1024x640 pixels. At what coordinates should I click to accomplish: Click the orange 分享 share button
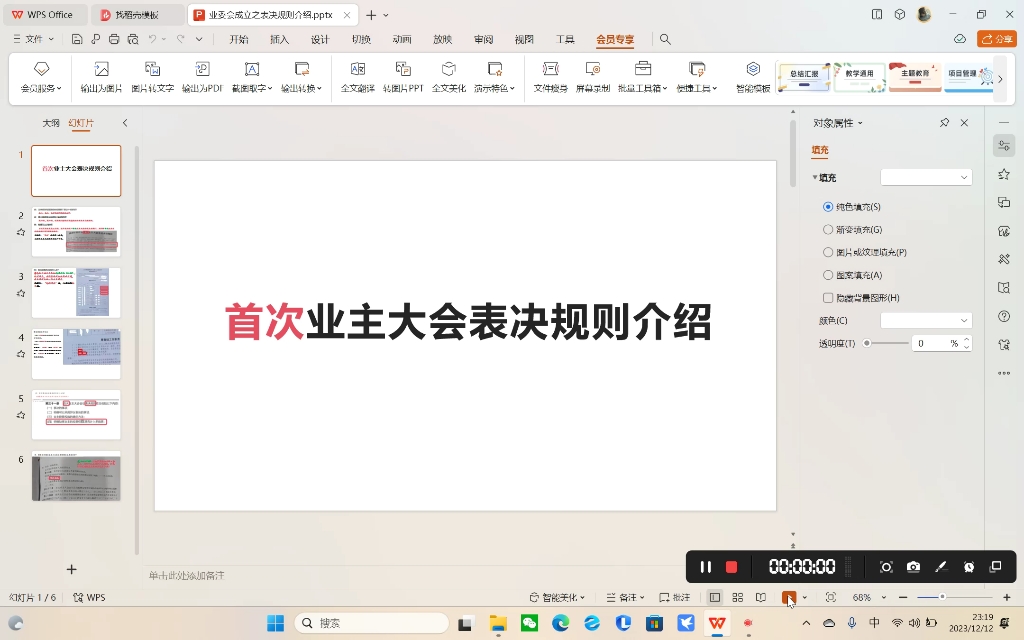(995, 39)
